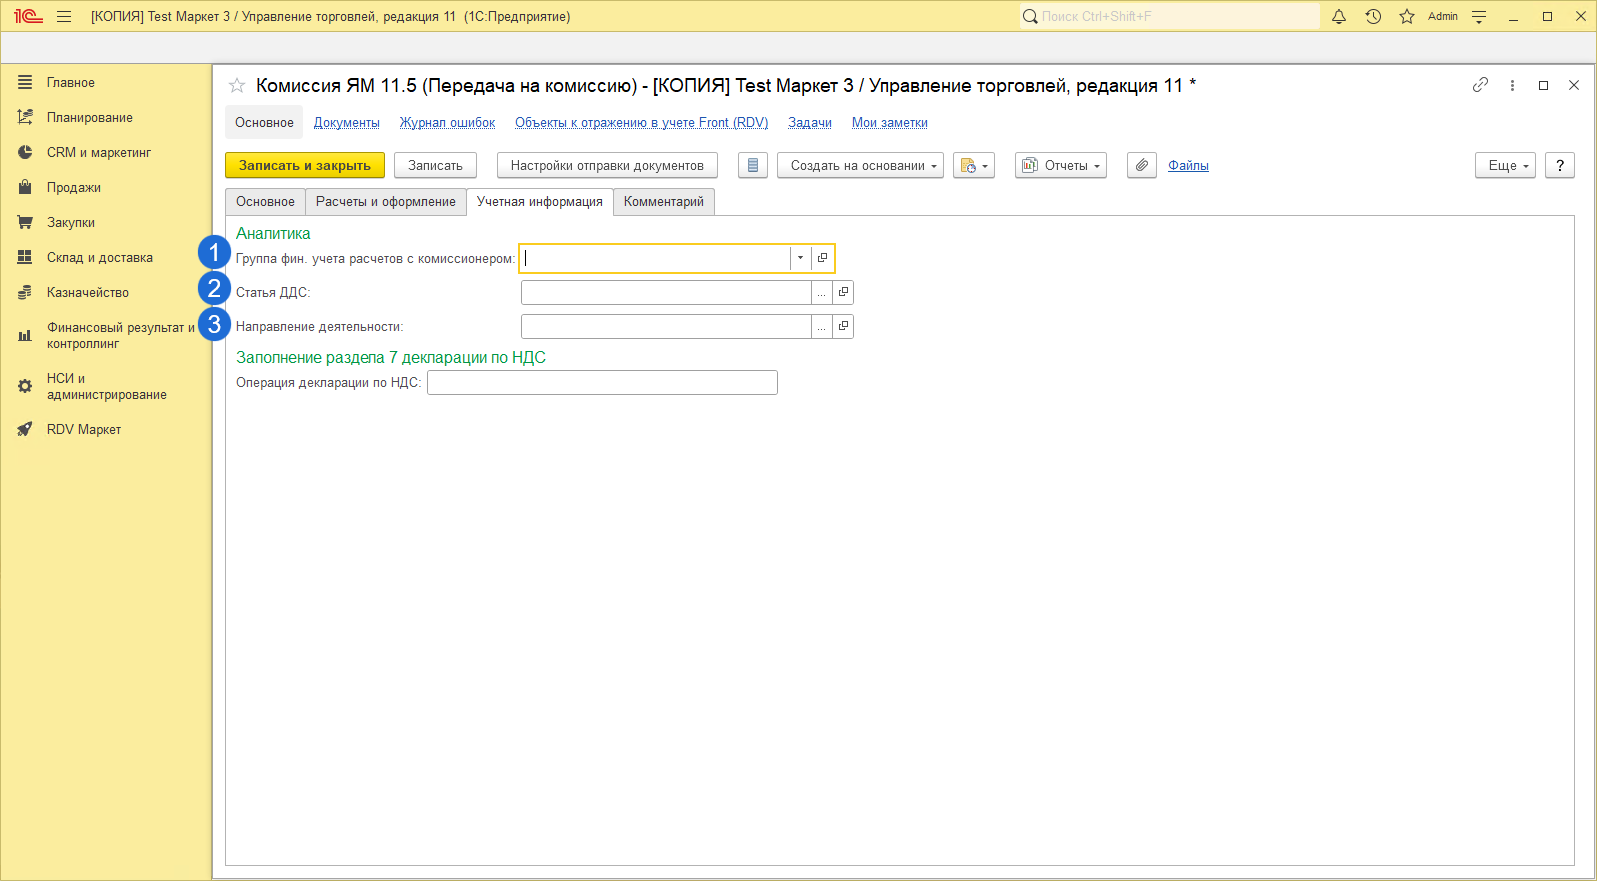Open the Документы navigation link
The height and width of the screenshot is (881, 1597).
coord(347,123)
